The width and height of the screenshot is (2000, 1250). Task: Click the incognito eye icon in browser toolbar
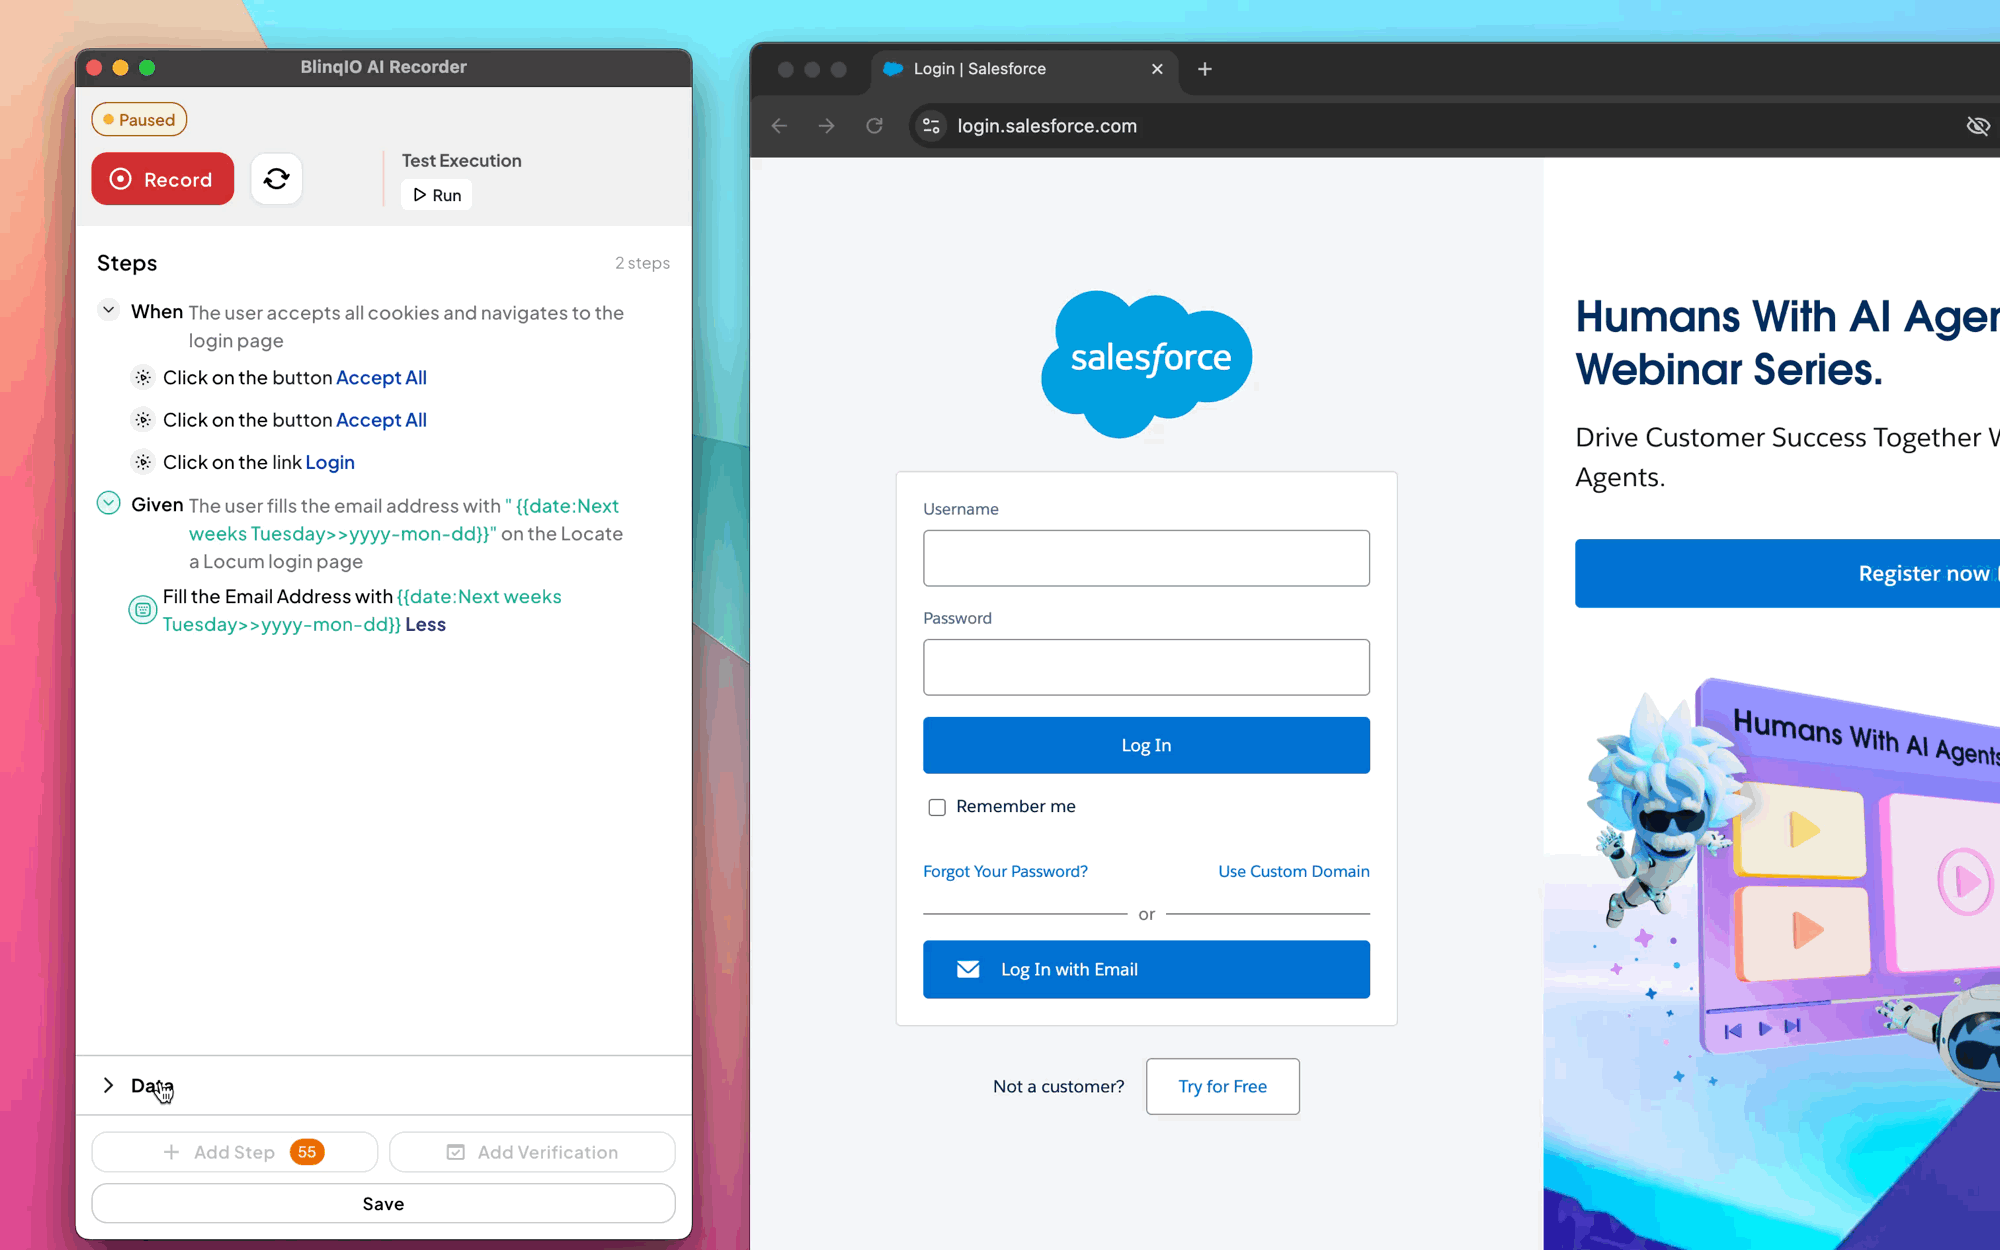[1977, 126]
